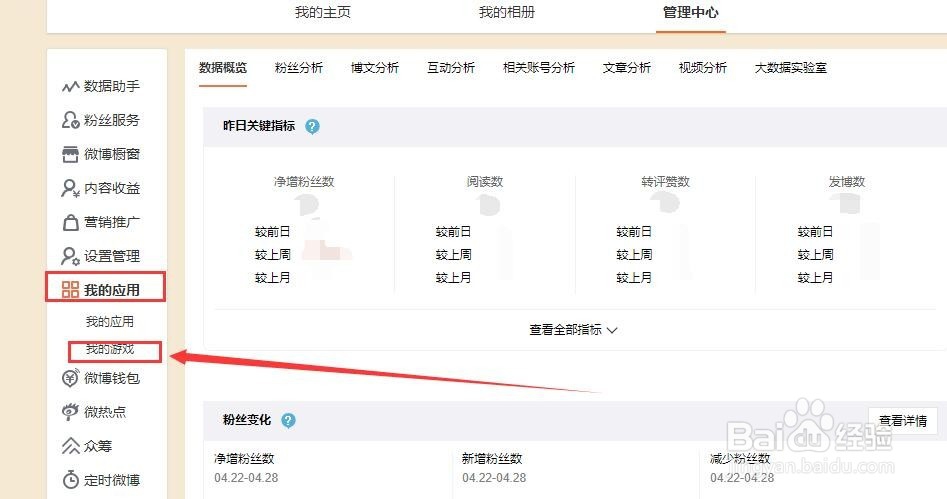Screen dimensions: 947x499
Task: Click 阅读数 metric heading
Action: (x=485, y=182)
